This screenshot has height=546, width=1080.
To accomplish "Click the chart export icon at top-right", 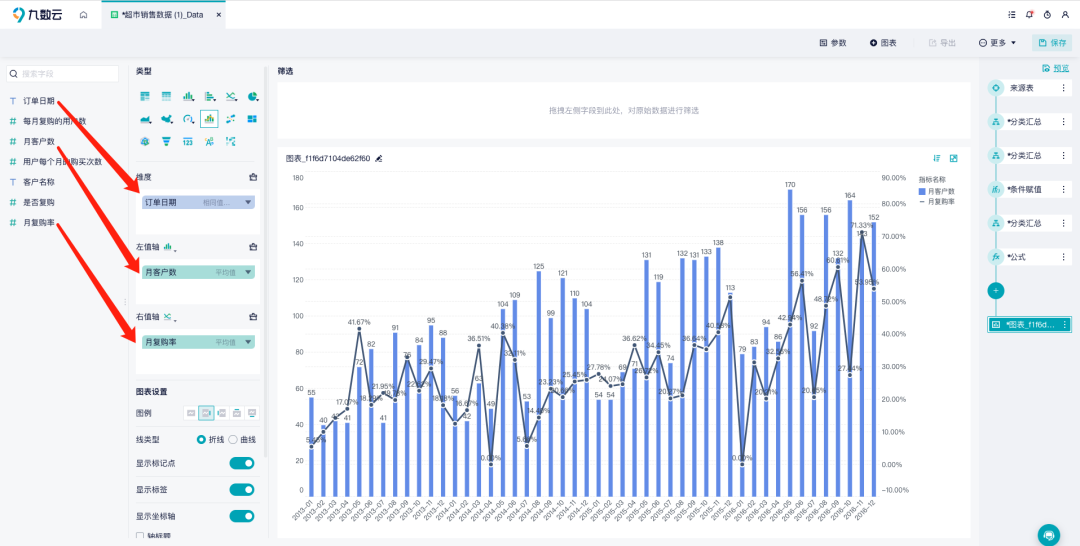I will point(954,158).
